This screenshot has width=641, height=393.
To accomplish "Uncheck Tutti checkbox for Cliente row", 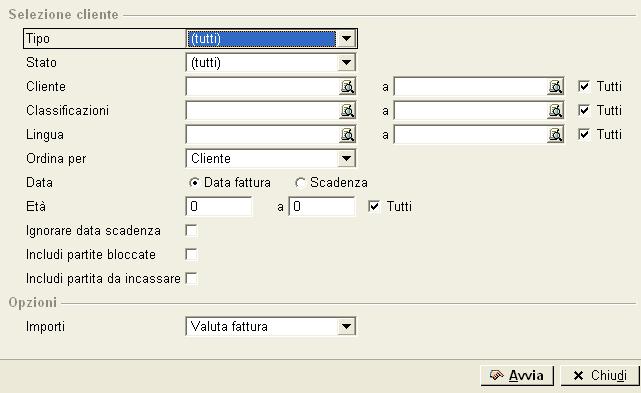I will click(584, 86).
